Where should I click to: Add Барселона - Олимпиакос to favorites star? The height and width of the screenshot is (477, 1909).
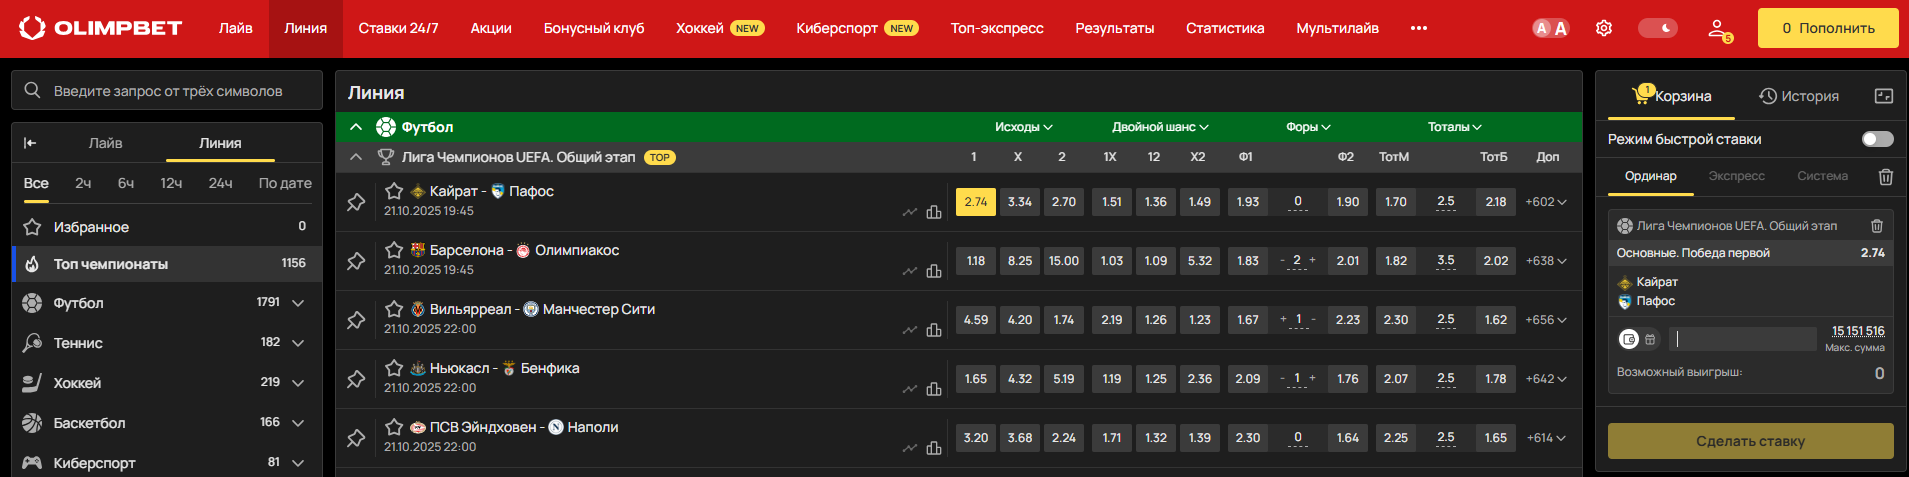(x=394, y=250)
